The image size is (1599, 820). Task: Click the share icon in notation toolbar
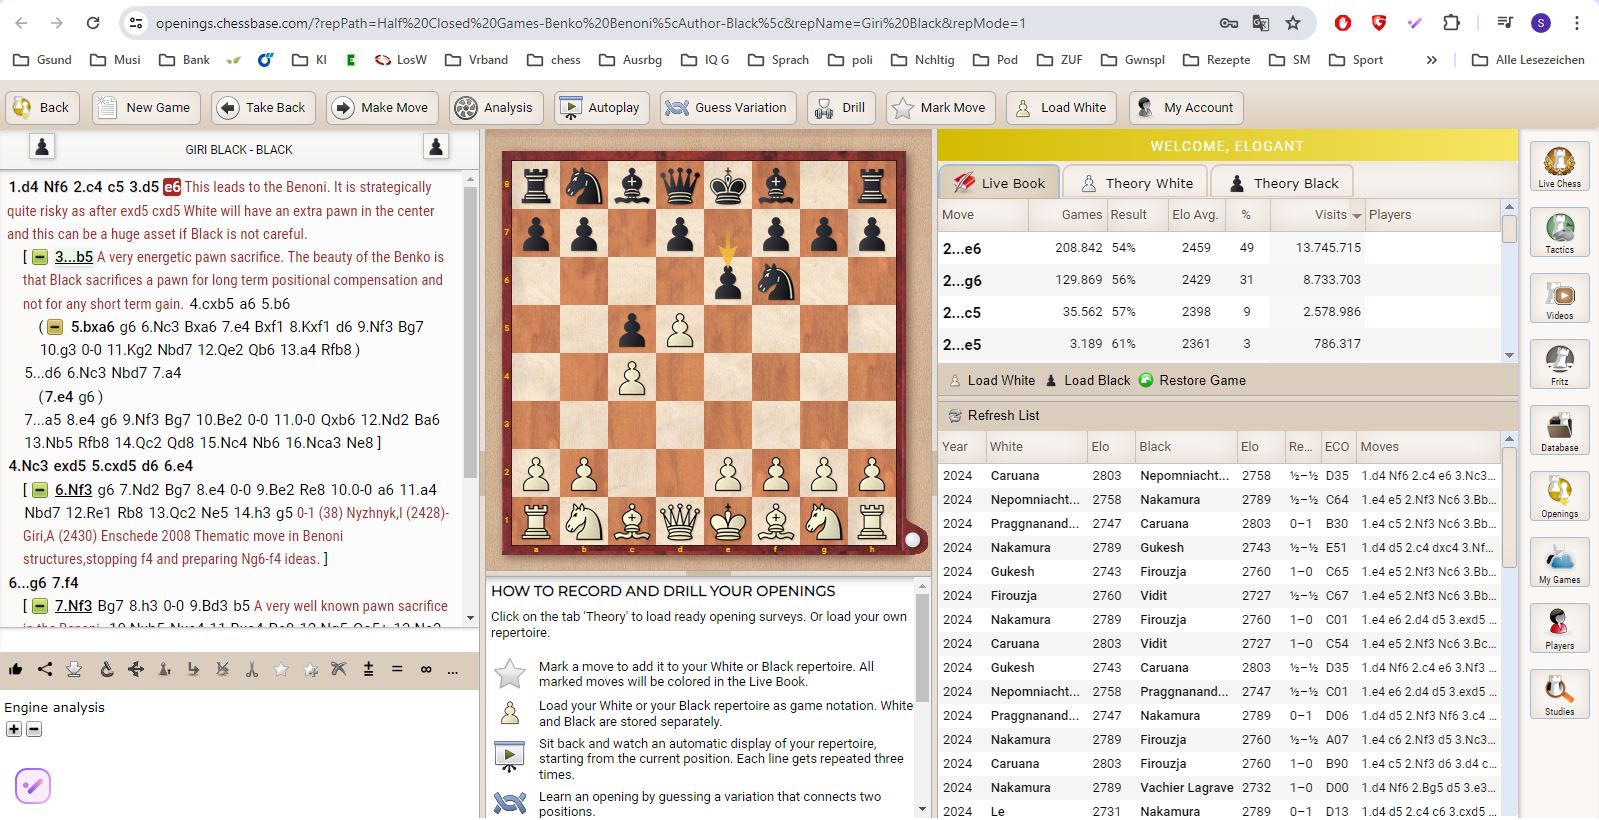[x=45, y=669]
